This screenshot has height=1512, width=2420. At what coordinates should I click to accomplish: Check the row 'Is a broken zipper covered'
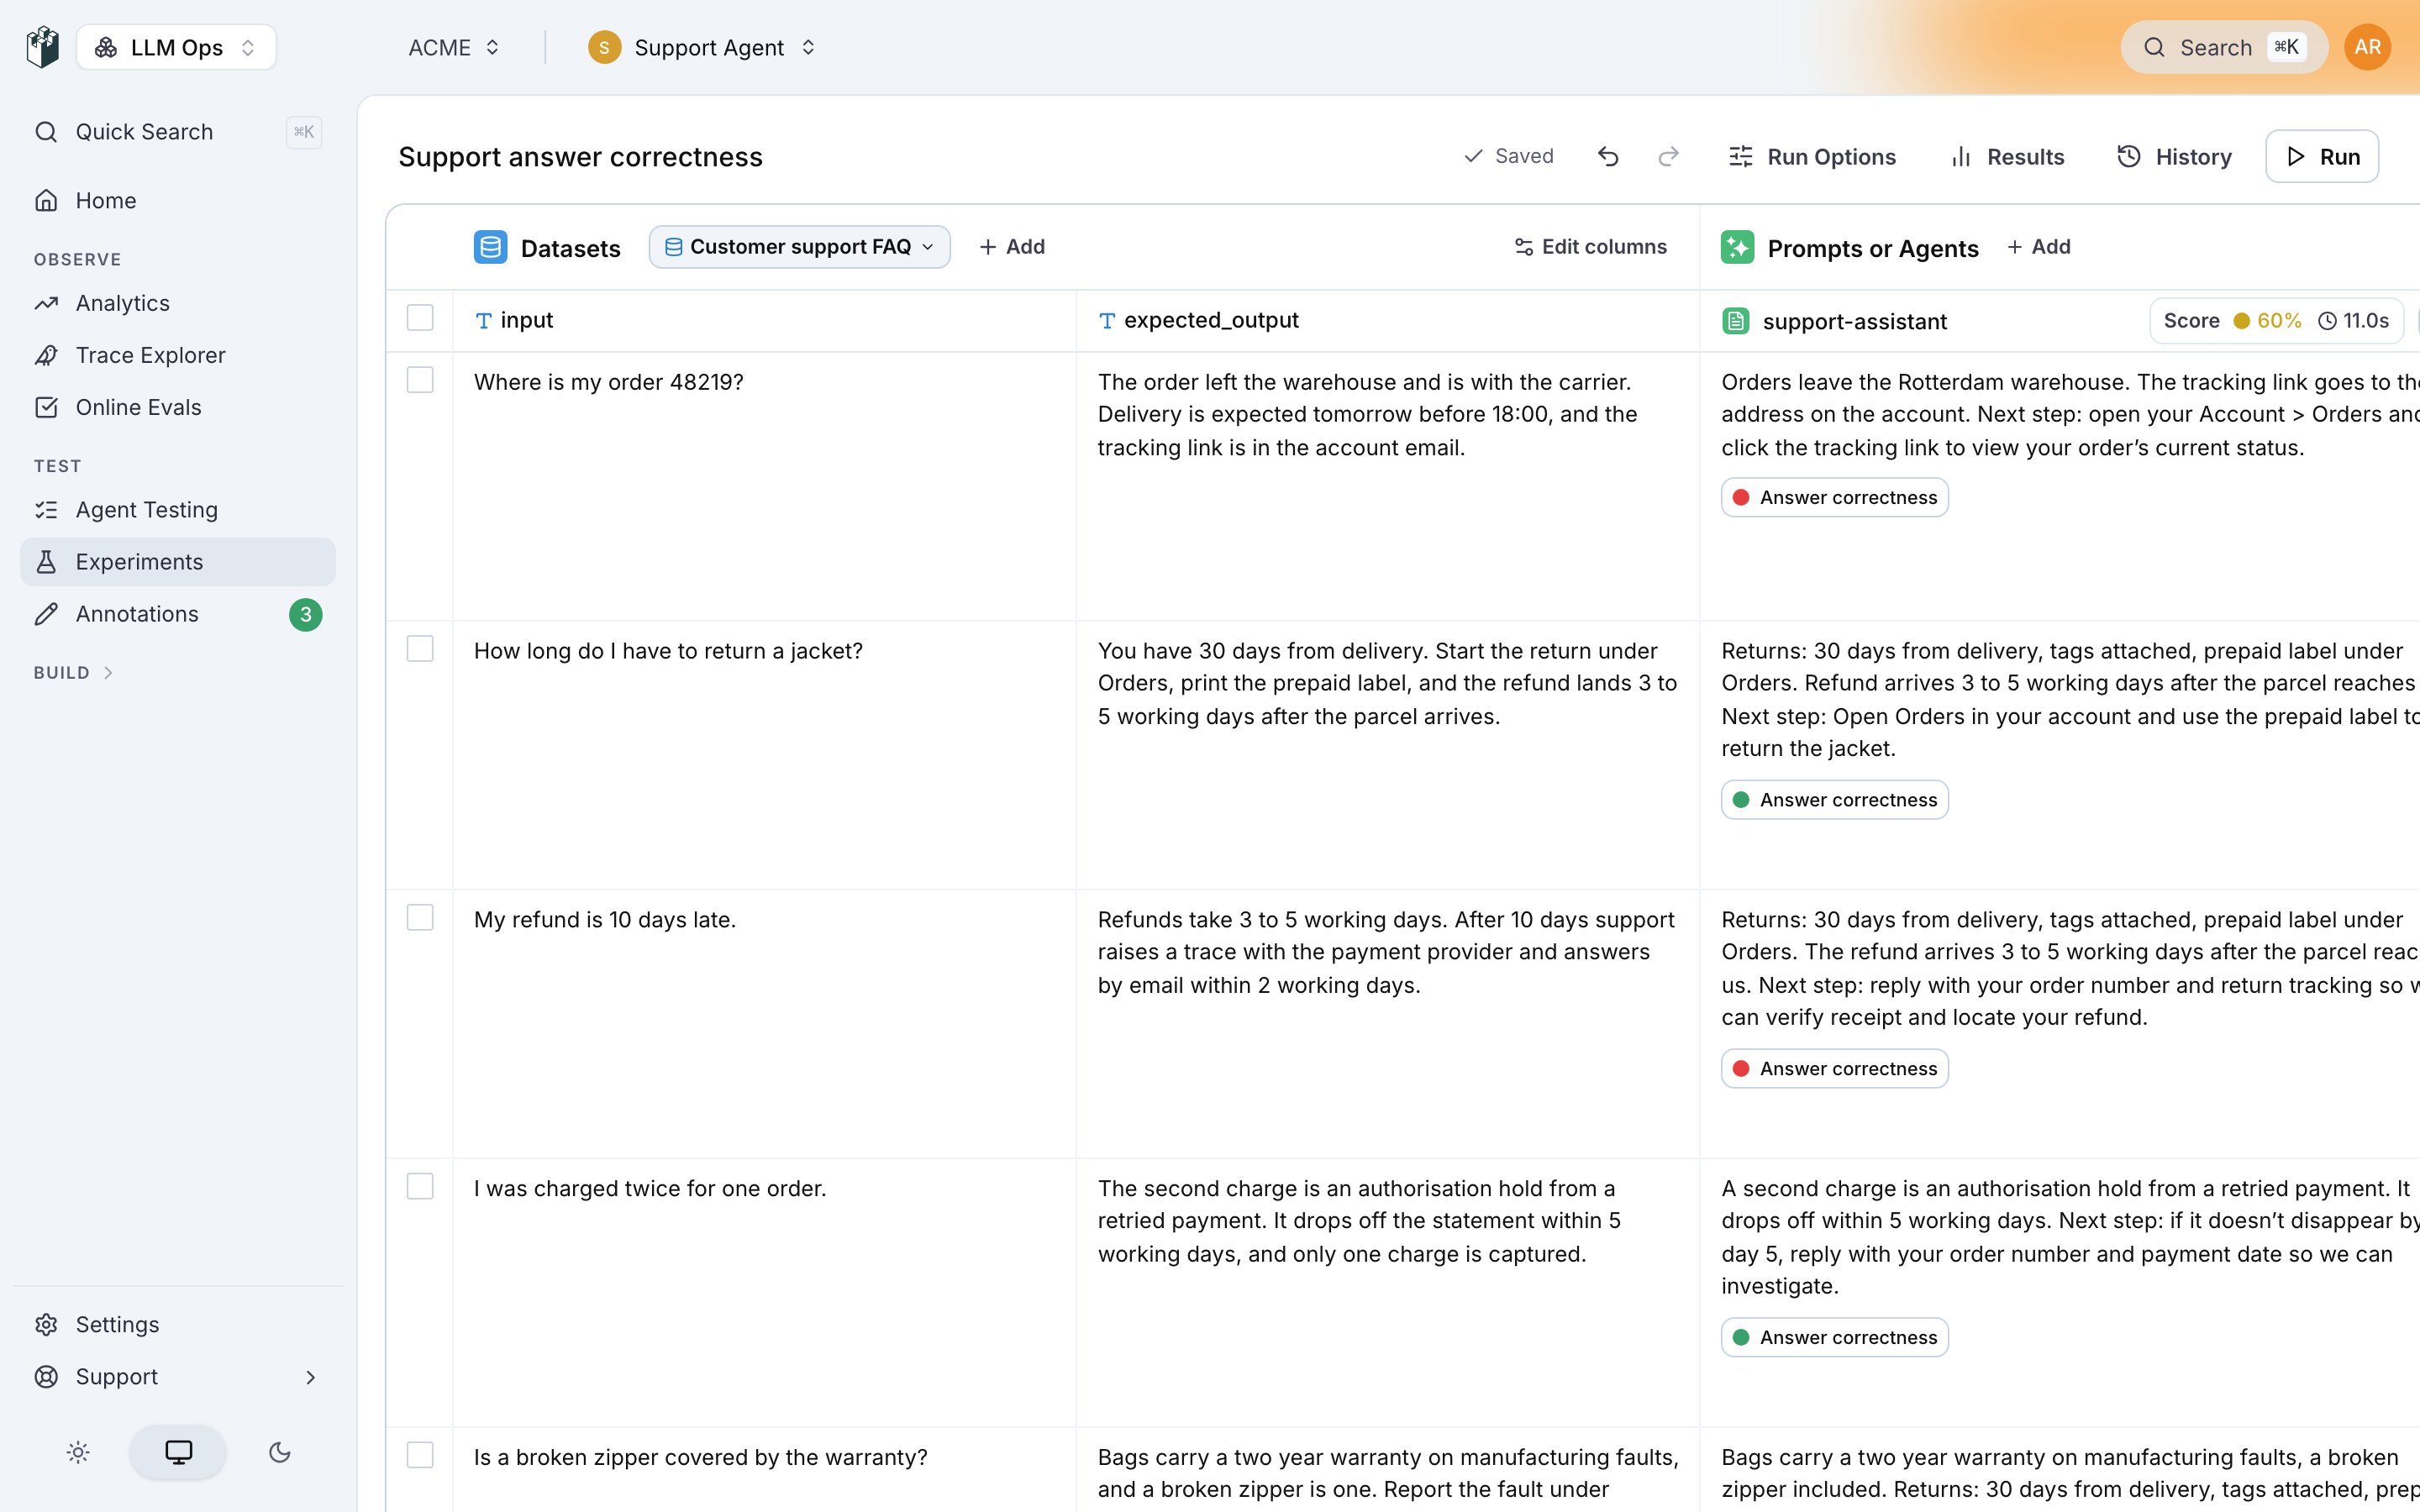[420, 1455]
